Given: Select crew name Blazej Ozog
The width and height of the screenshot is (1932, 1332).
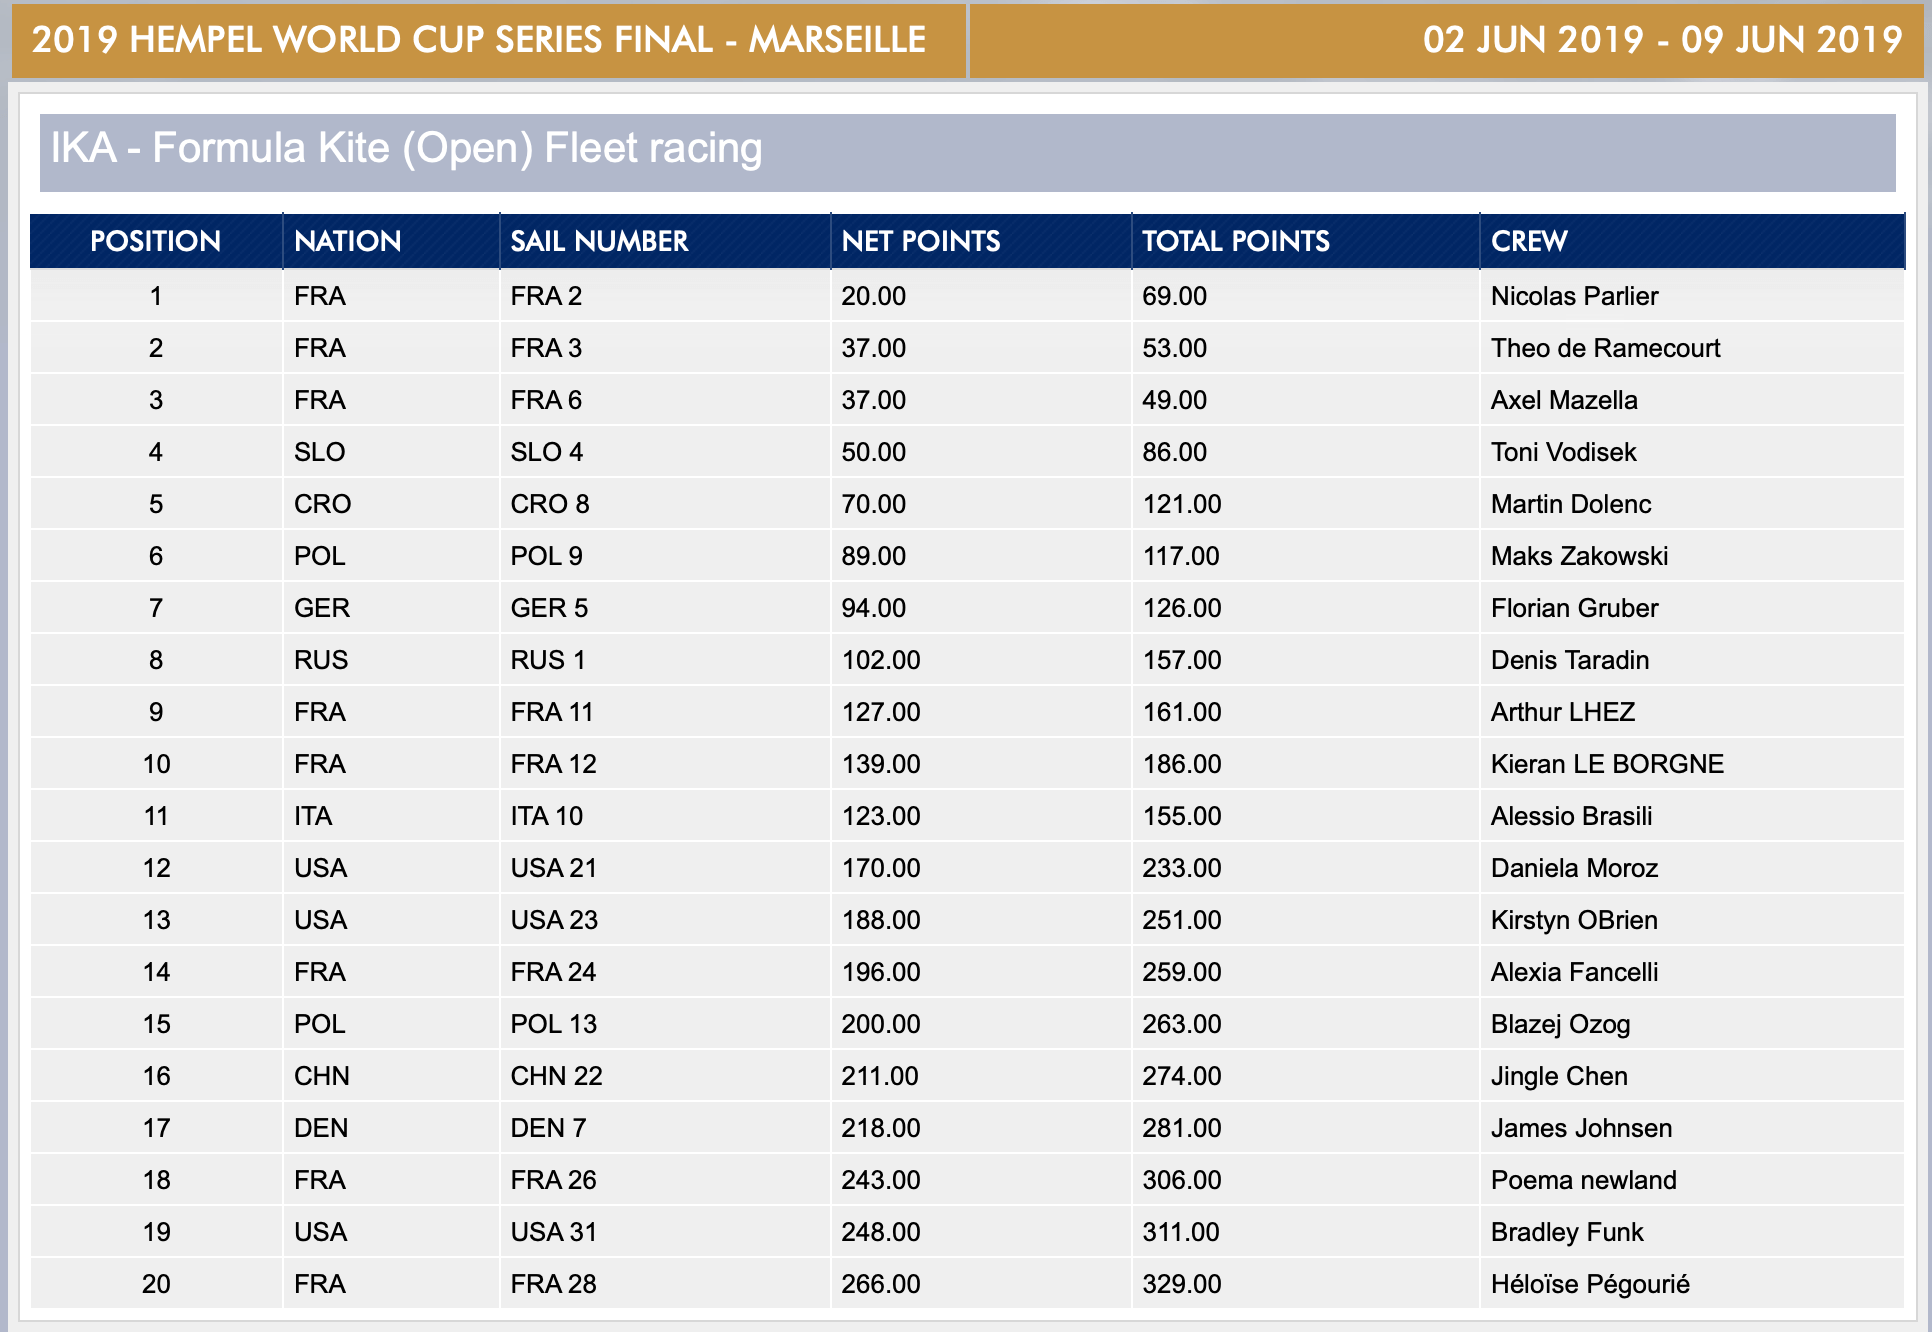Looking at the screenshot, I should click(1560, 1024).
